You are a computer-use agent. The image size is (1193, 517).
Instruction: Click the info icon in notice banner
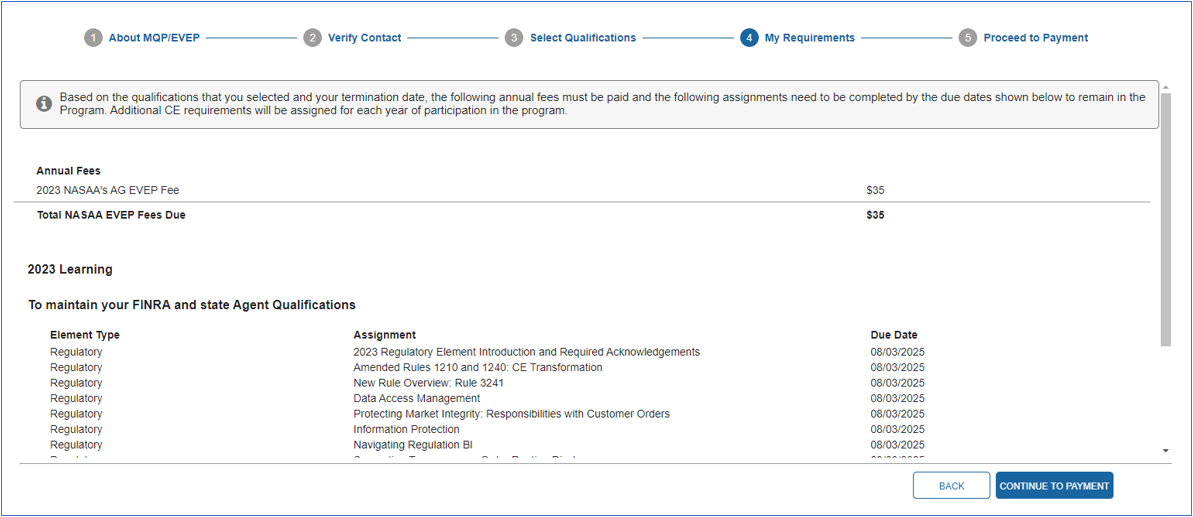(44, 104)
